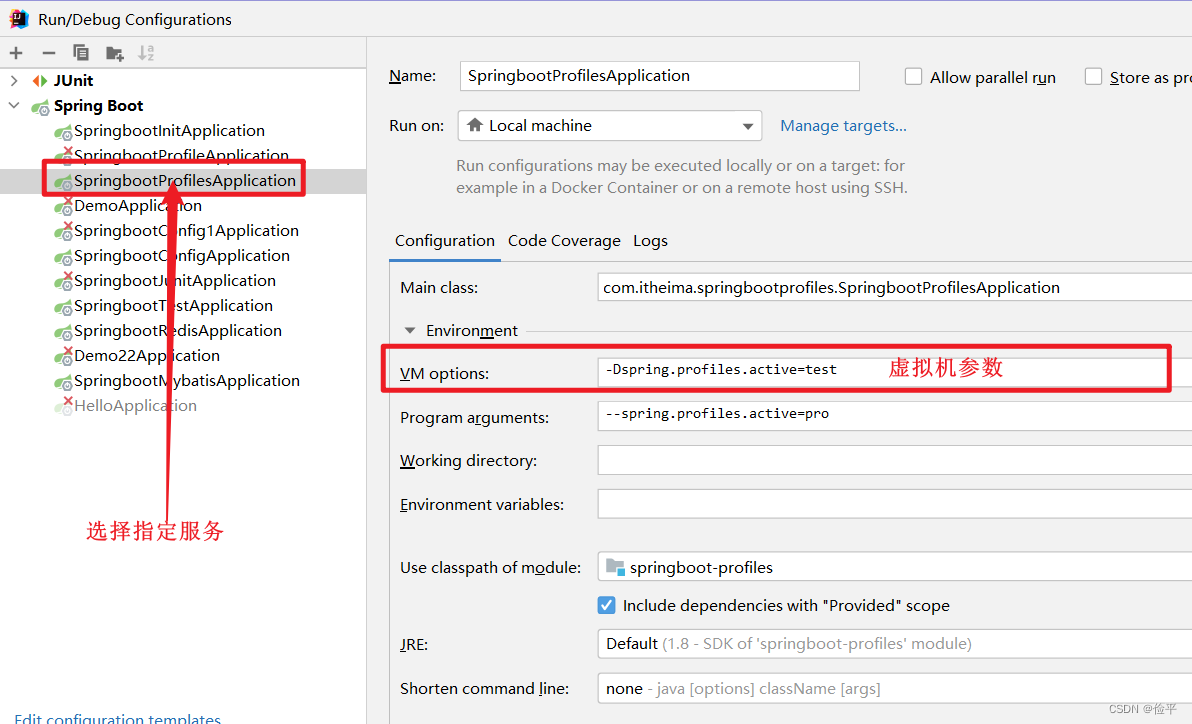Image resolution: width=1192 pixels, height=724 pixels.
Task: Select SpringbootConfigApplication configuration
Action: (x=182, y=256)
